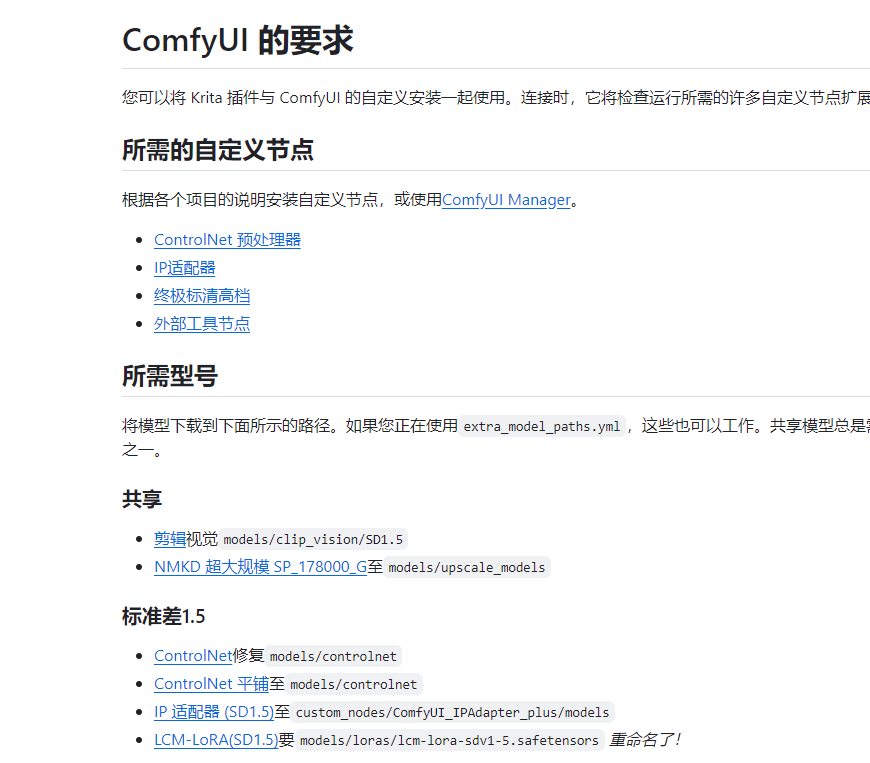Open NMKD 超大规模 SP_178000_G link

pyautogui.click(x=260, y=567)
